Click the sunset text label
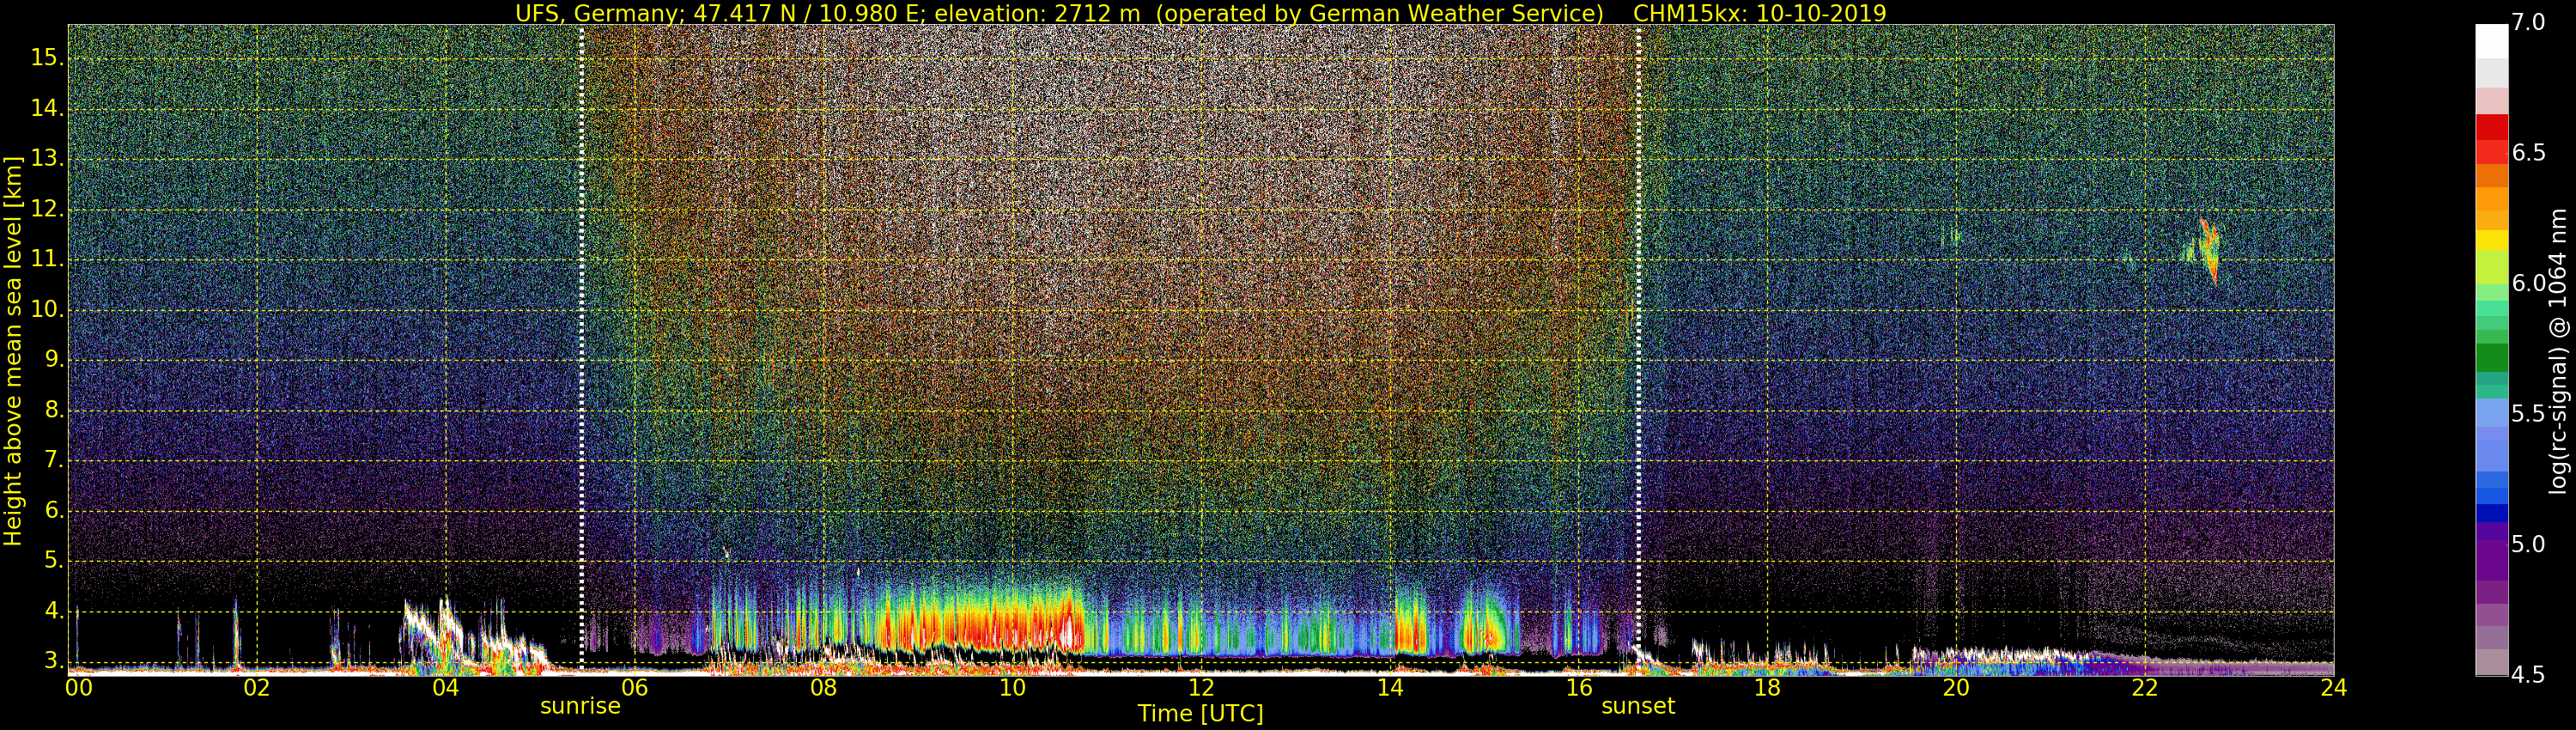Screen dimensions: 2576x730 click(x=1638, y=706)
